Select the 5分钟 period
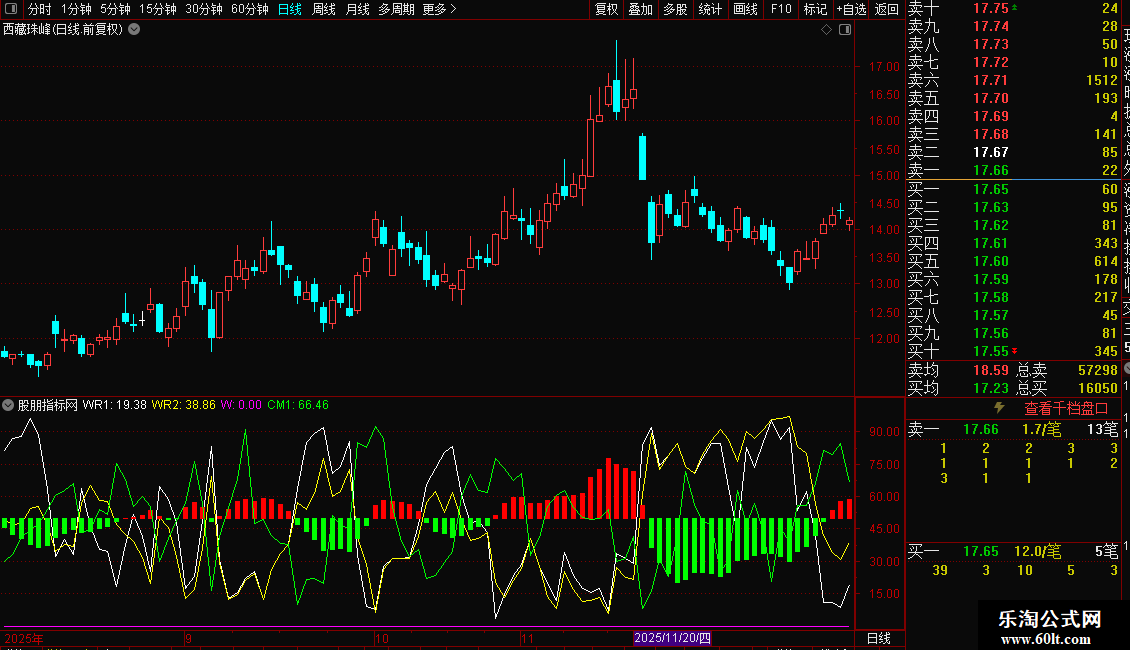 tap(115, 9)
